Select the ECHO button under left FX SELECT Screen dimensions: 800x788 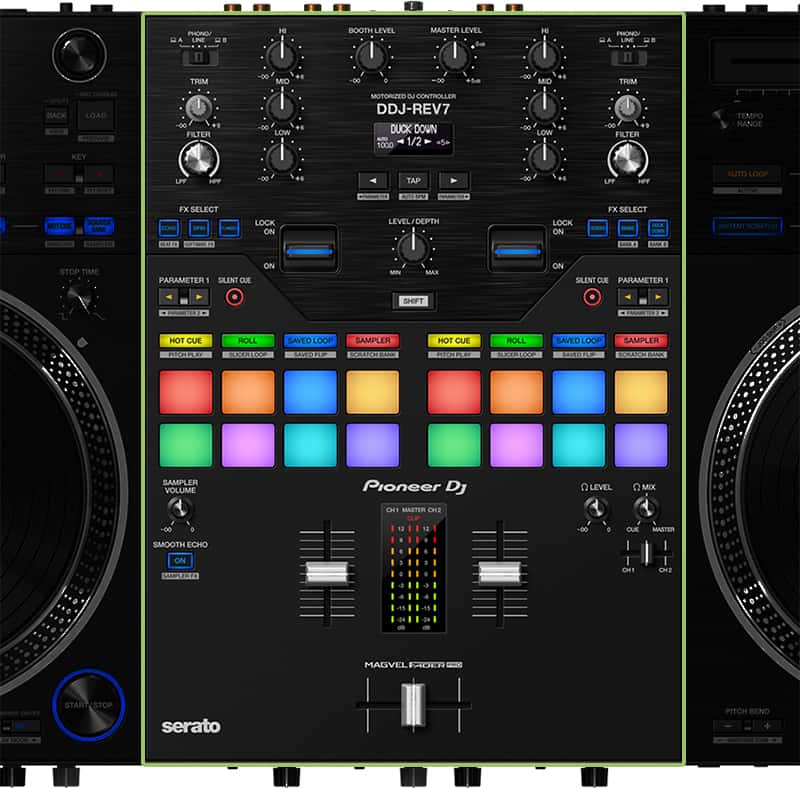click(169, 228)
